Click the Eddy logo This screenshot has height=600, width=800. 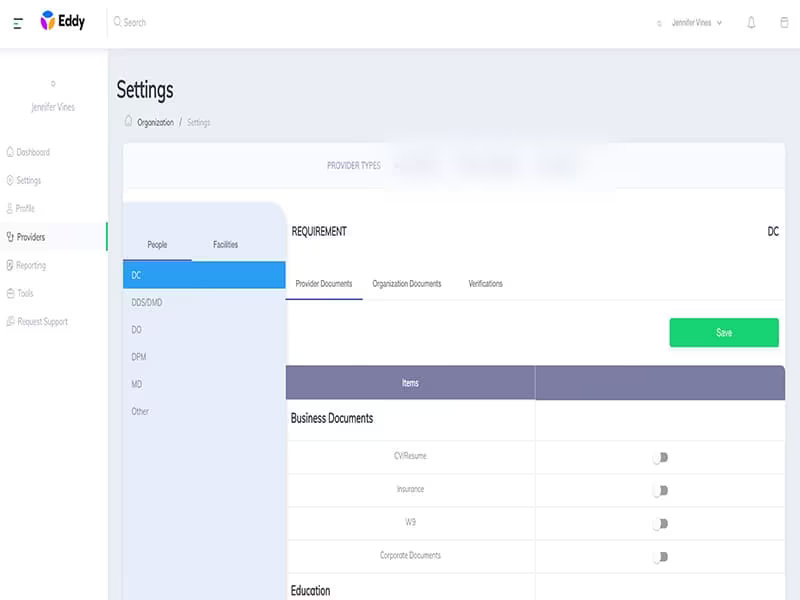(63, 21)
